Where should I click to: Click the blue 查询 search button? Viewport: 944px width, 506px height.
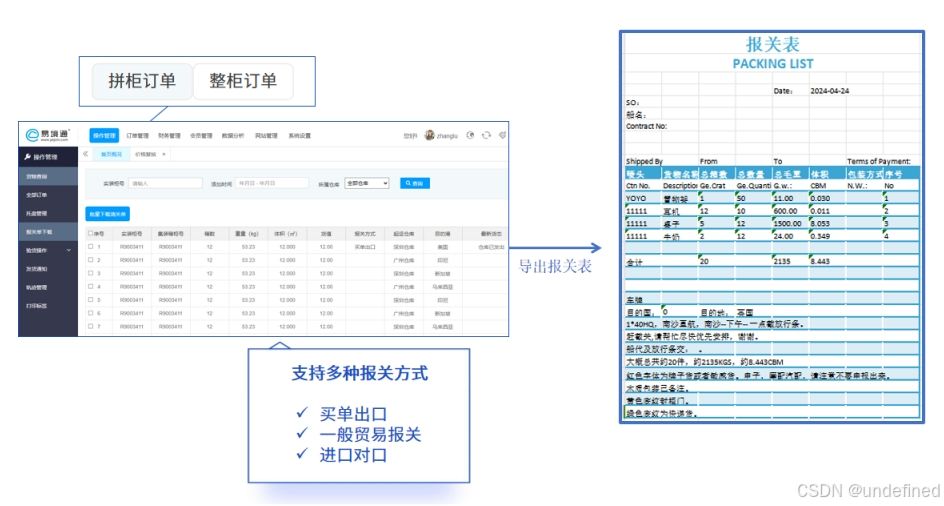coord(415,183)
